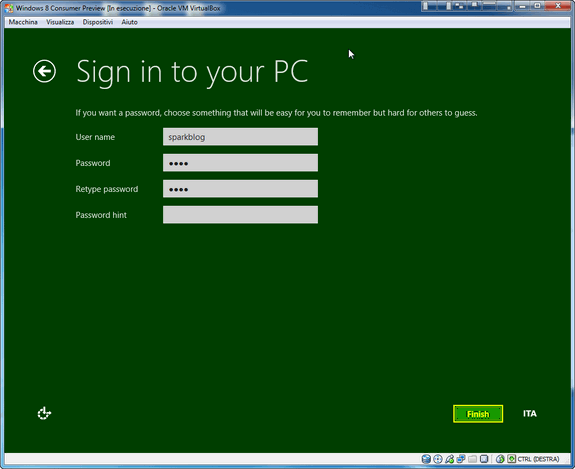Focus the Retype password field
This screenshot has width=575, height=469.
click(x=240, y=189)
